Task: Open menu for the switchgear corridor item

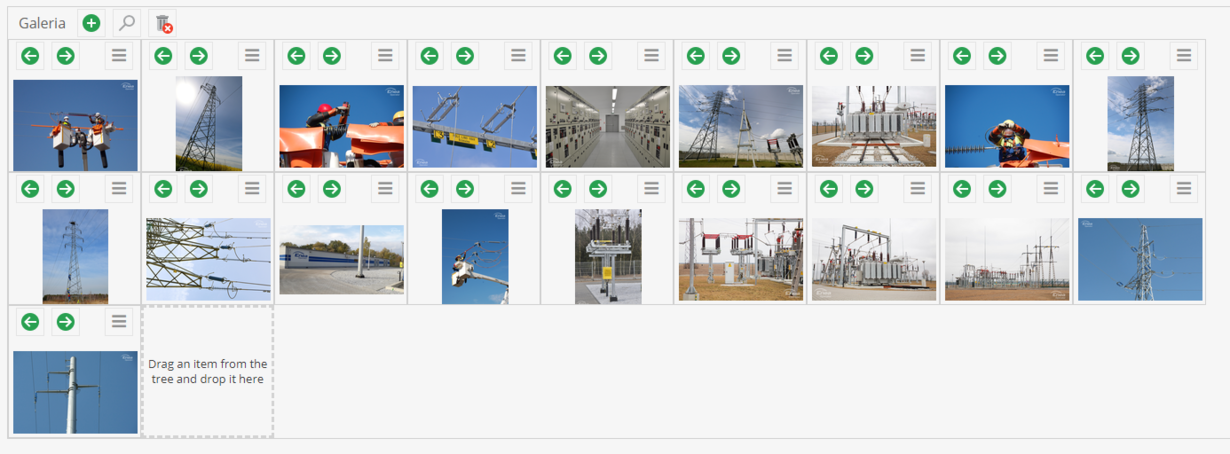Action: pyautogui.click(x=651, y=56)
